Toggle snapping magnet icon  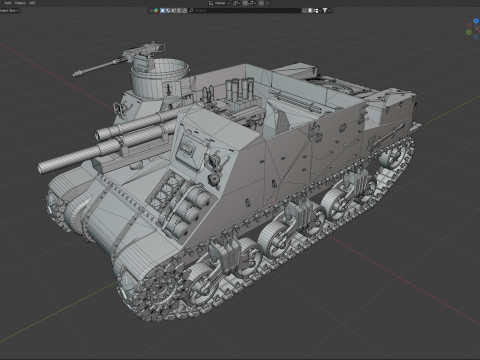[x=245, y=3]
